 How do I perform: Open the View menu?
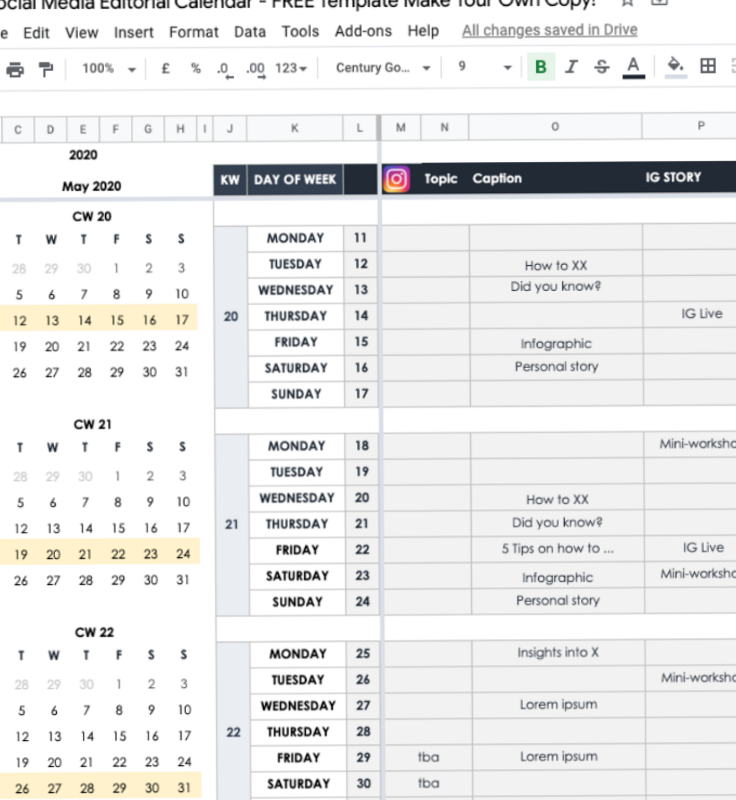(x=82, y=33)
